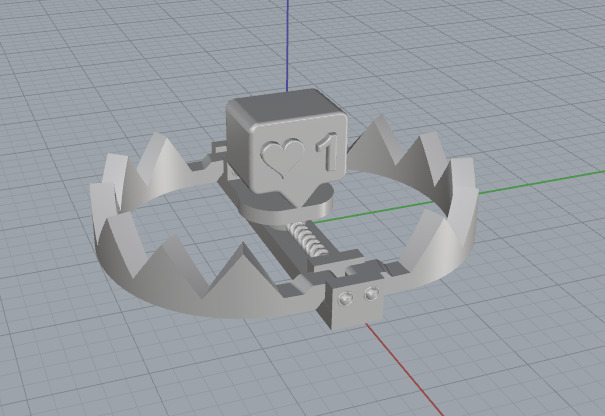Select the round trigger plate under cube

(x=286, y=205)
